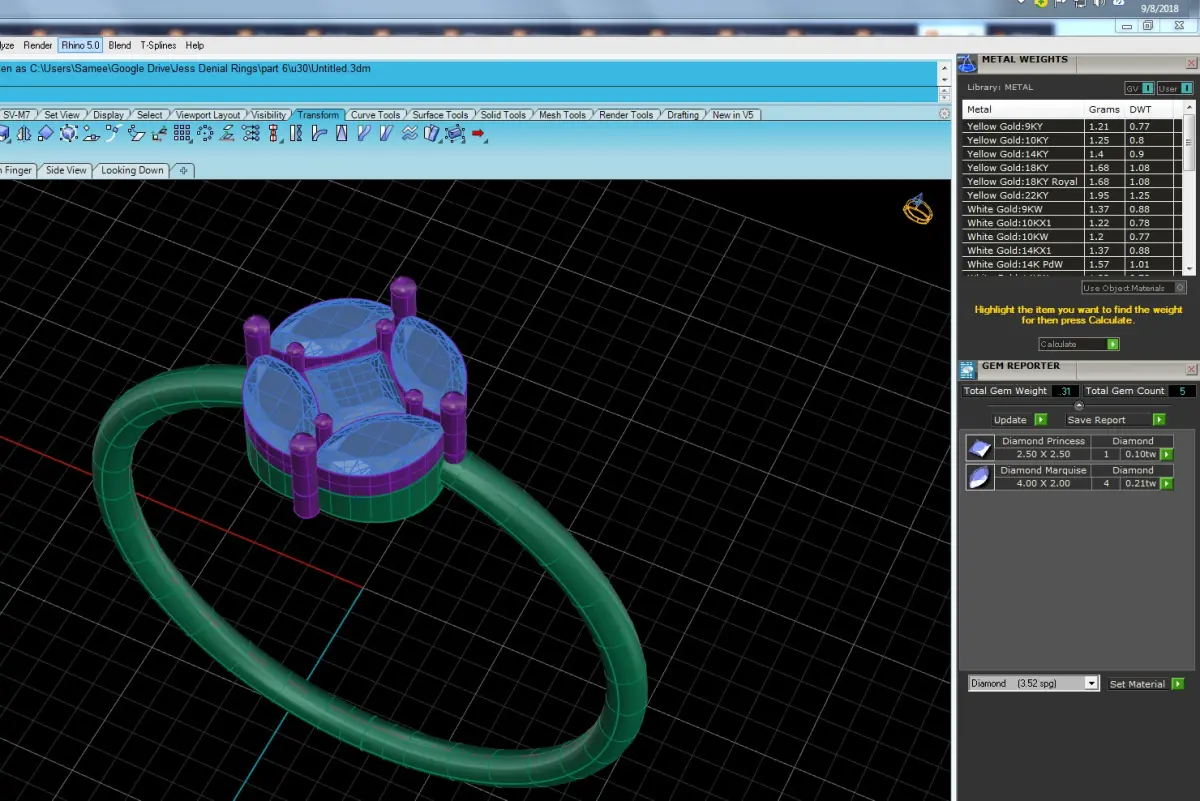This screenshot has width=1200, height=801.
Task: Switch to the Looking Down viewport tab
Action: tap(132, 170)
